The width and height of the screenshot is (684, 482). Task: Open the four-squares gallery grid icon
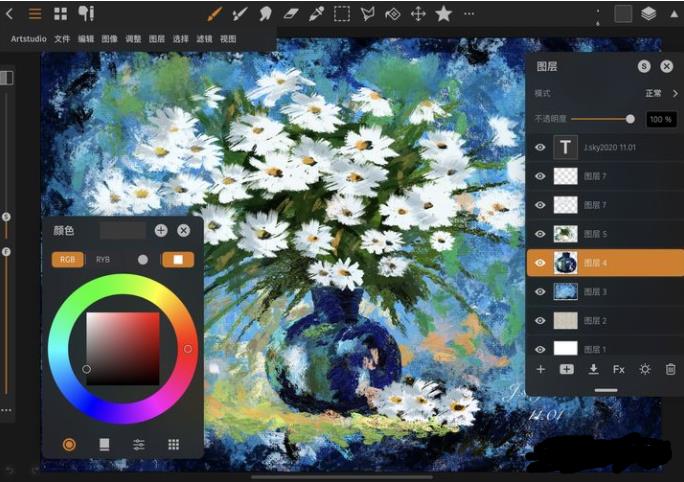click(x=60, y=14)
